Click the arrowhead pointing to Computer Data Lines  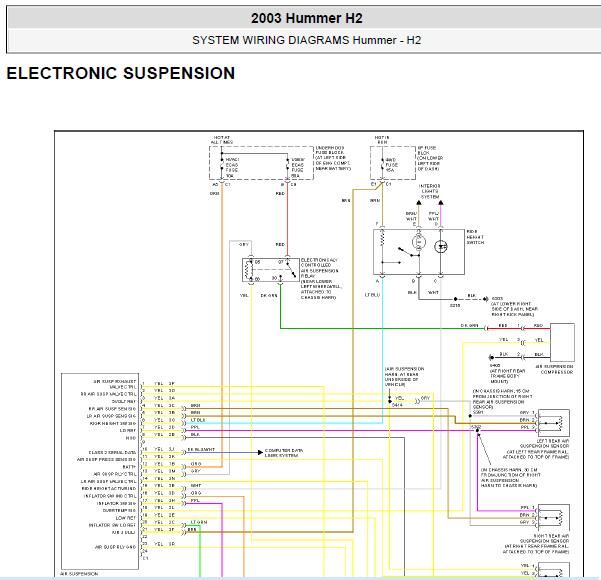tap(260, 452)
